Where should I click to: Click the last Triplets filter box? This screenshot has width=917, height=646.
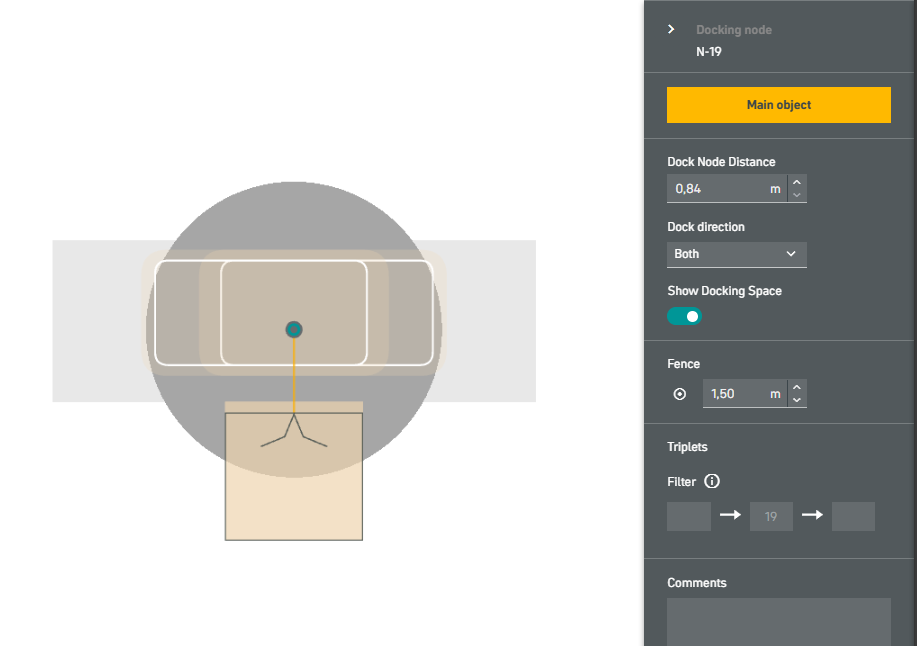(853, 516)
